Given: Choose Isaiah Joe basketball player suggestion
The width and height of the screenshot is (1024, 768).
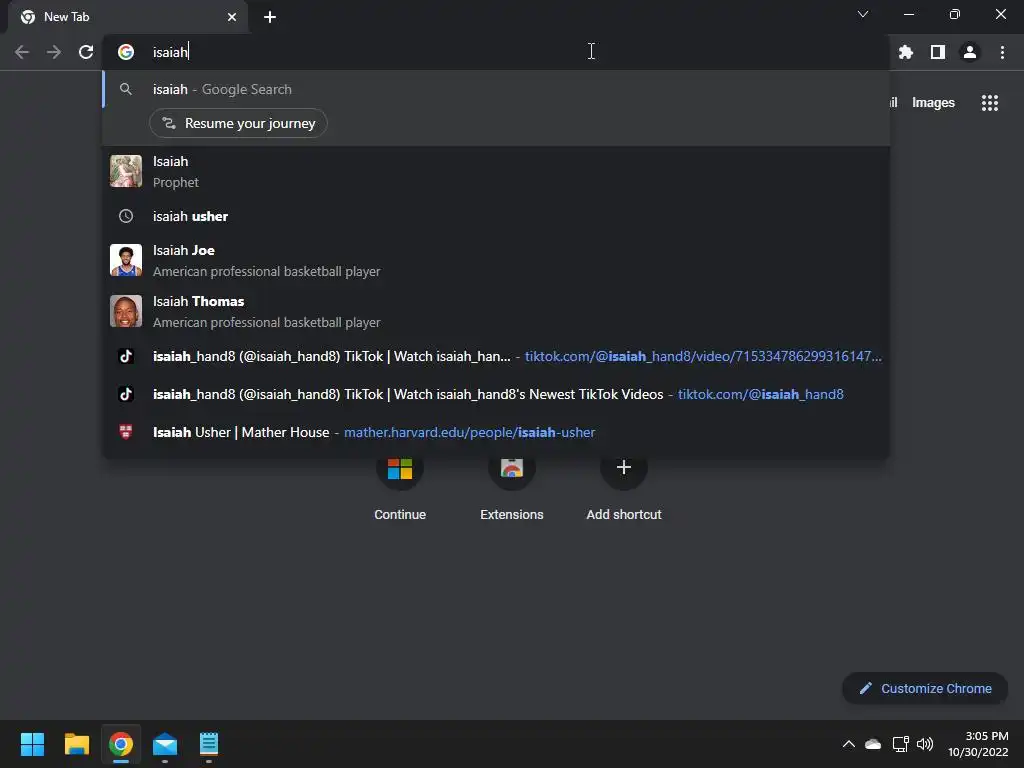Looking at the screenshot, I should pos(496,261).
